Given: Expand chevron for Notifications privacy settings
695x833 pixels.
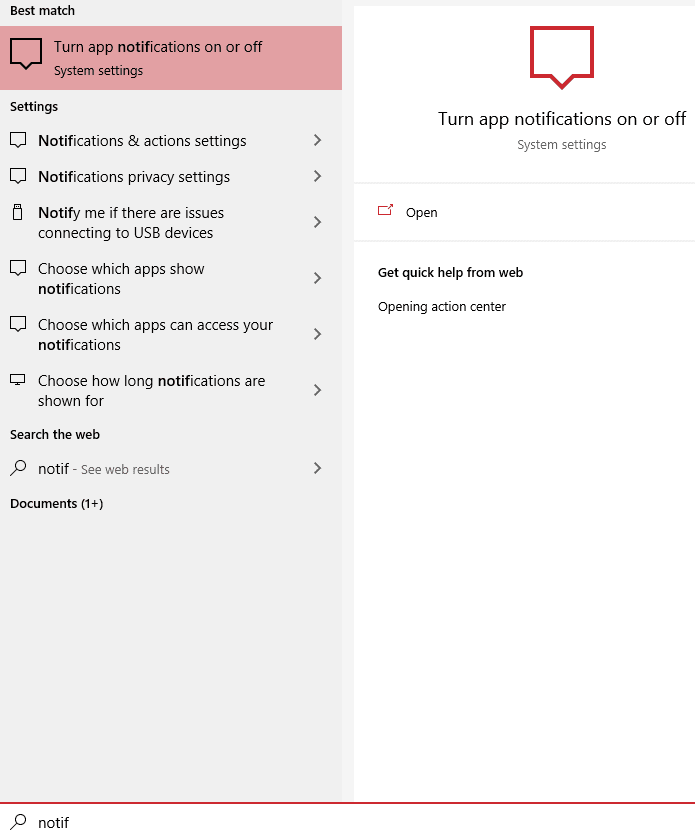Looking at the screenshot, I should tap(317, 176).
